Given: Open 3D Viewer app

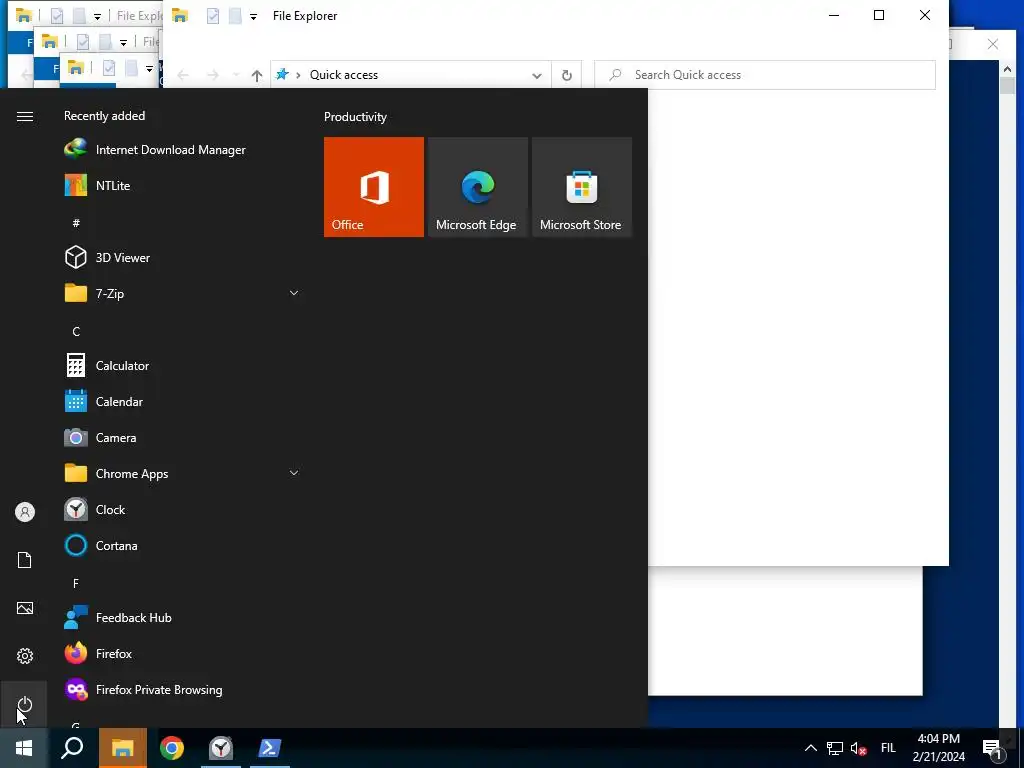Looking at the screenshot, I should [108, 257].
